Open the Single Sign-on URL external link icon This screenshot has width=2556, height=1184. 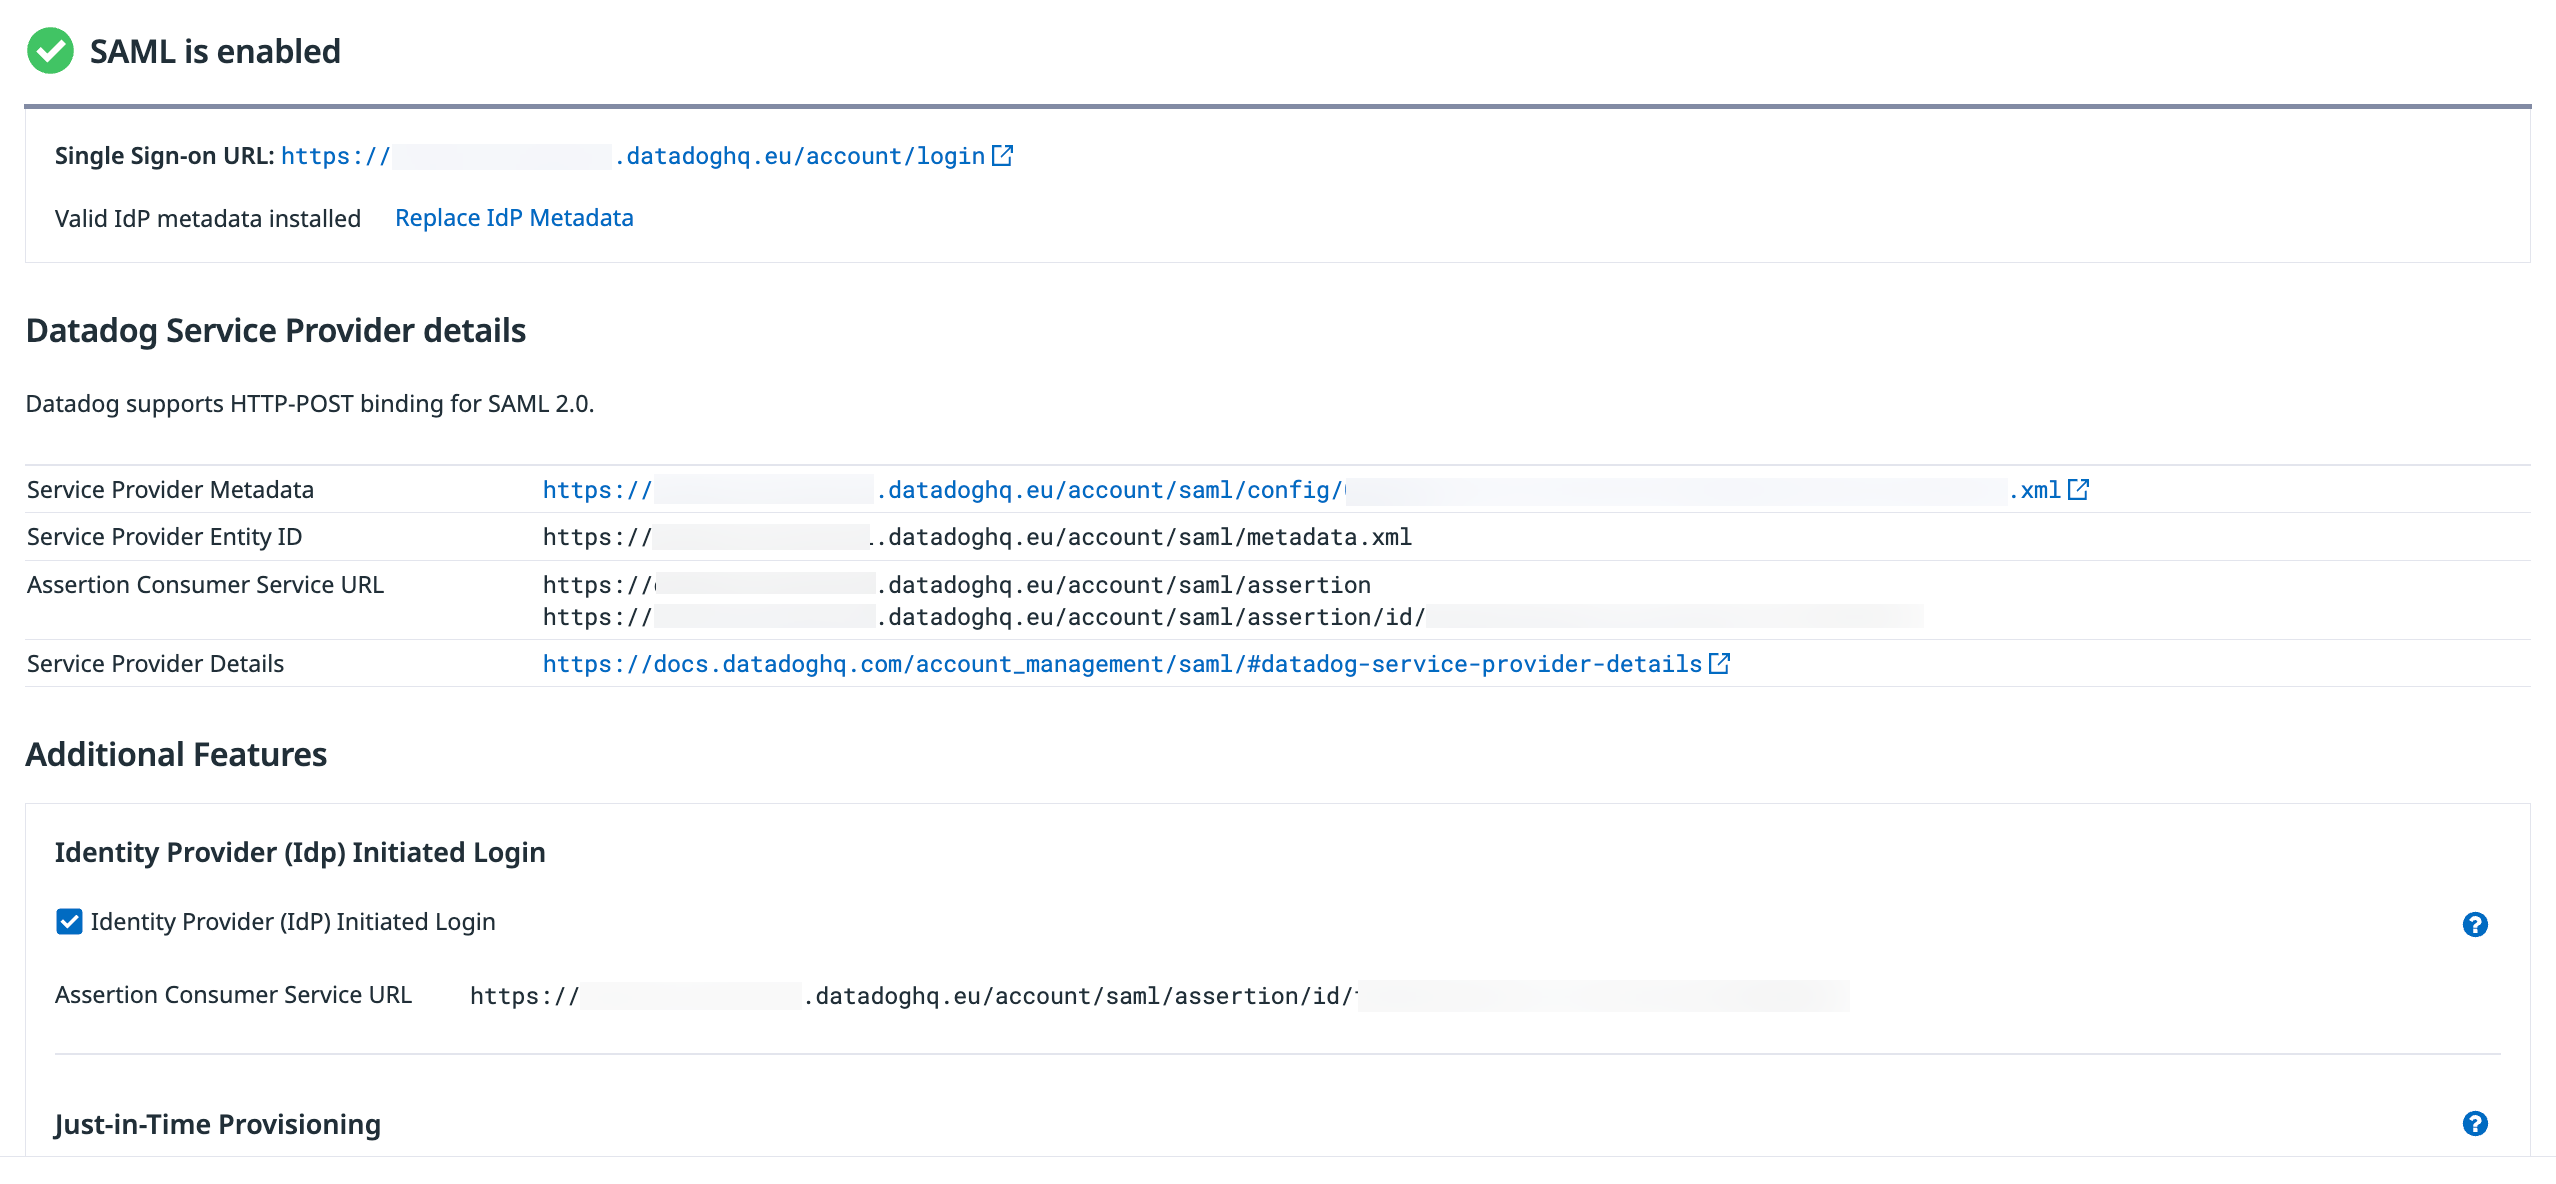[x=1003, y=154]
